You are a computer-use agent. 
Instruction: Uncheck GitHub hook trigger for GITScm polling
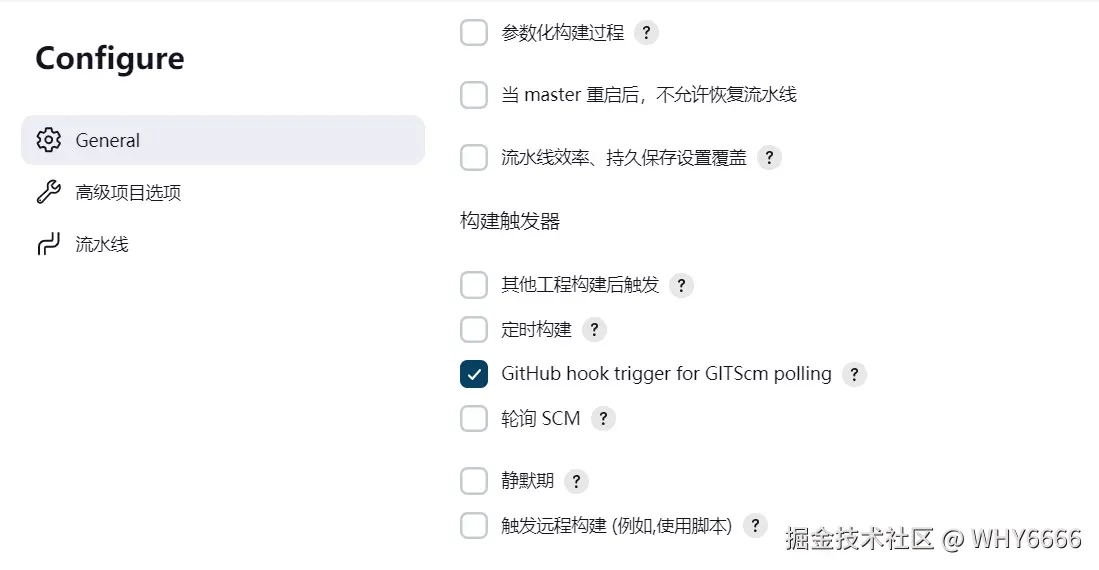473,374
